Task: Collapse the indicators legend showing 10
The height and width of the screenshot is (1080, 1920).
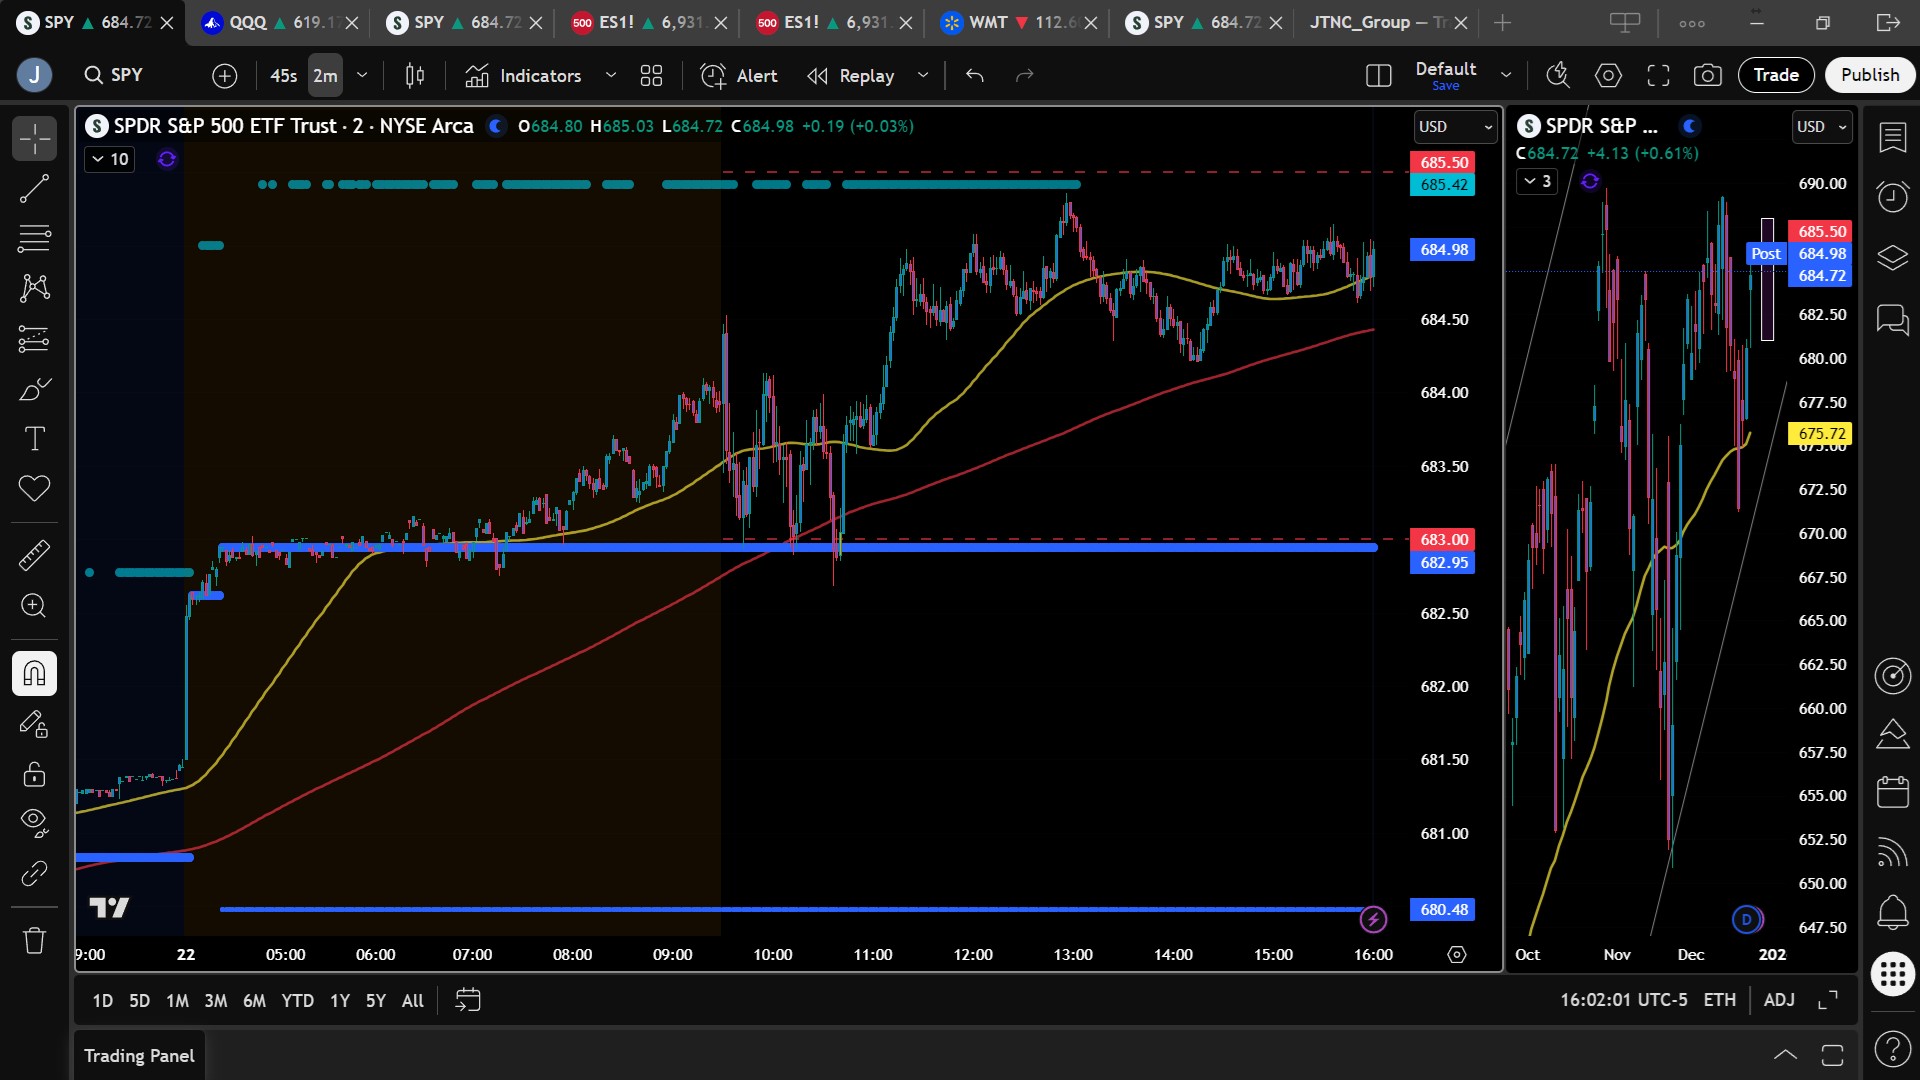Action: (x=110, y=159)
